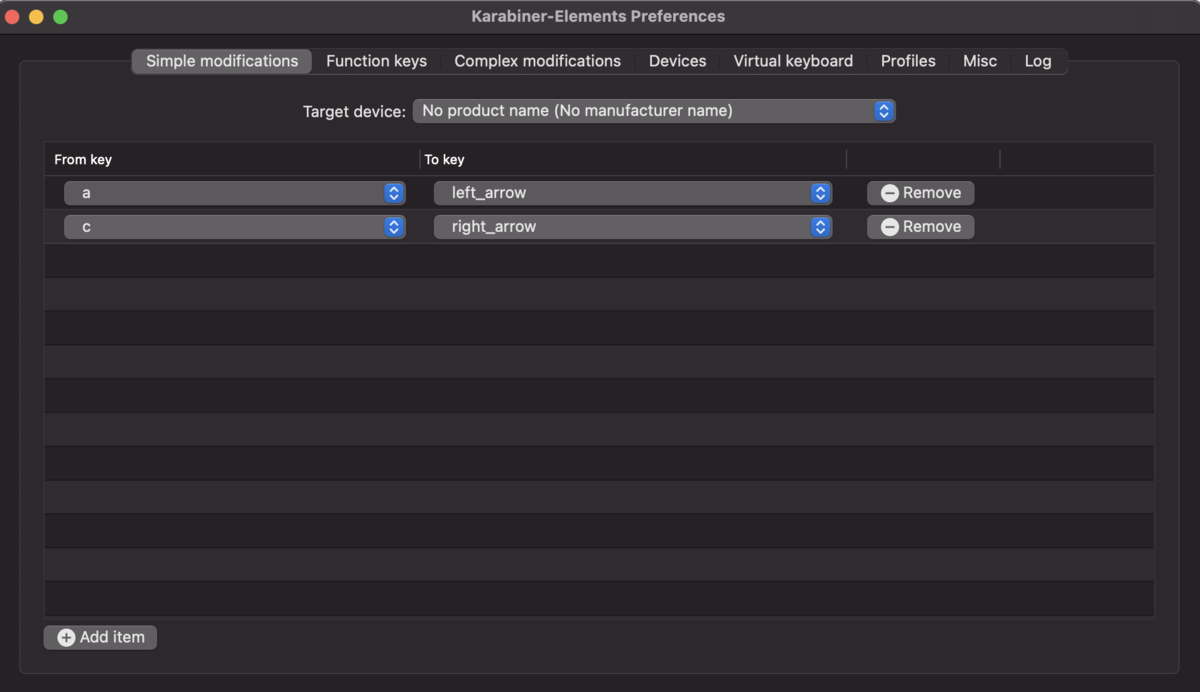Click the To key column header
Viewport: 1200px width, 692px height.
[x=633, y=159]
